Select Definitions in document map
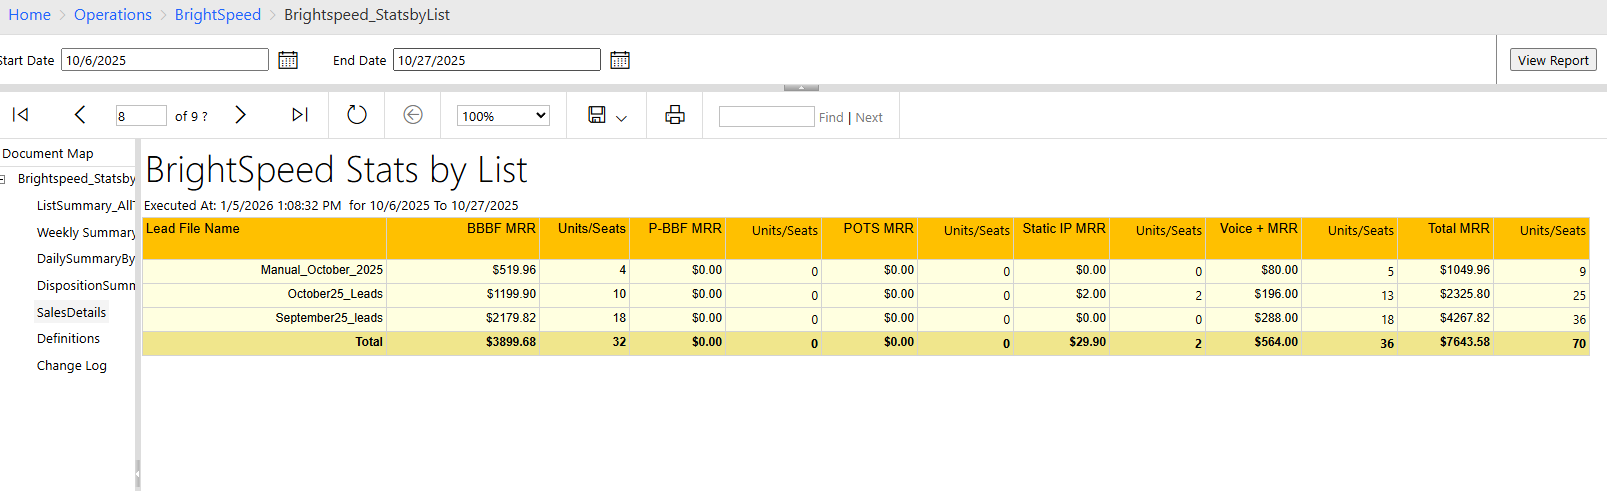 point(68,338)
